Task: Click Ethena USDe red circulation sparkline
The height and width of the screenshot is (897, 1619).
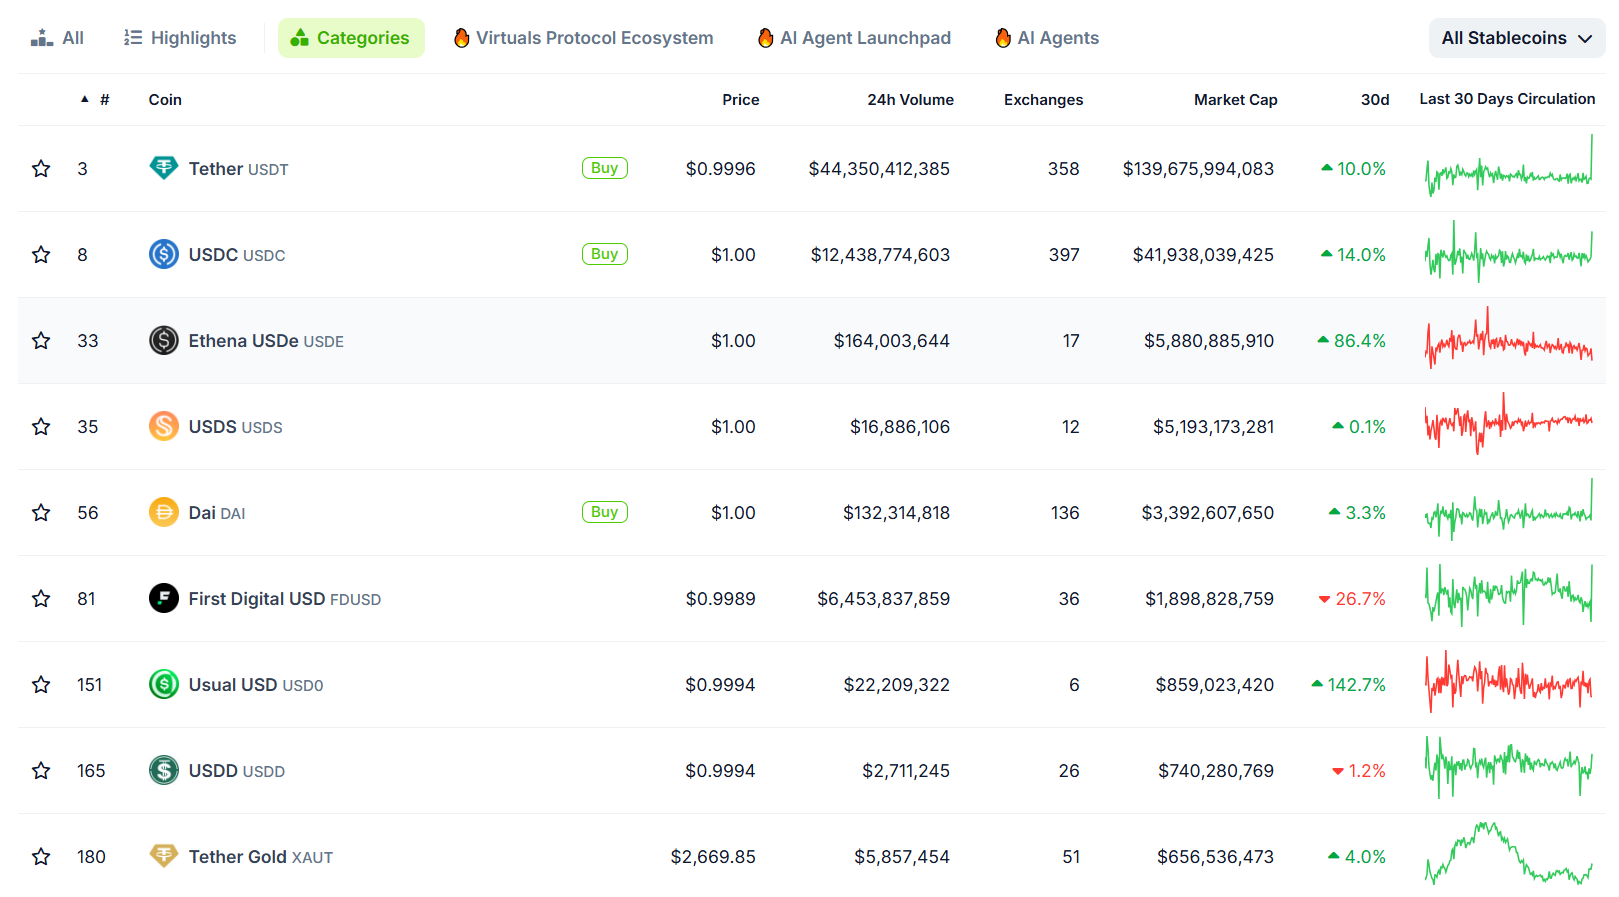Action: pos(1509,339)
